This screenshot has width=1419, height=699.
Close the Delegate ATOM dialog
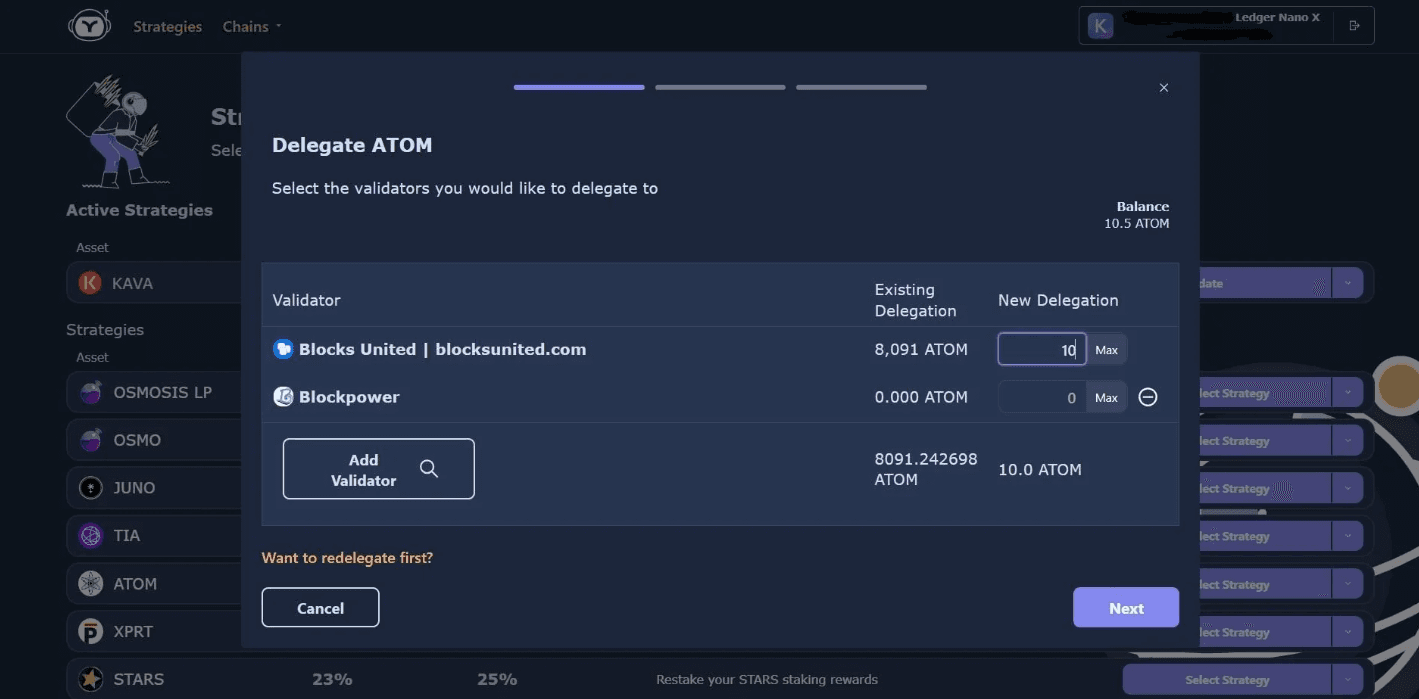pyautogui.click(x=1164, y=88)
